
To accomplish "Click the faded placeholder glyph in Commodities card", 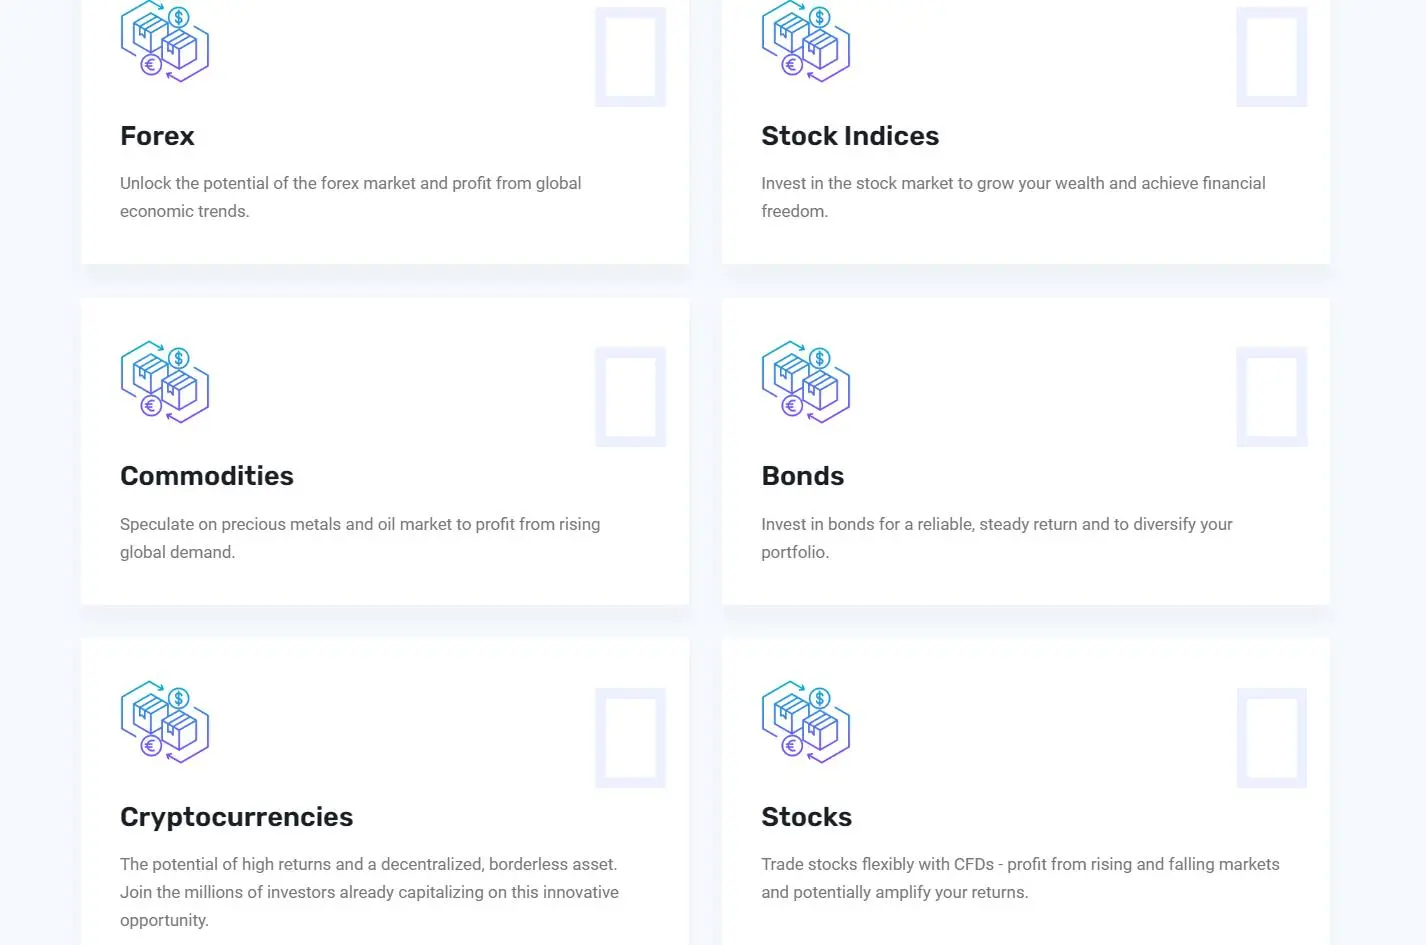I will pyautogui.click(x=630, y=397).
